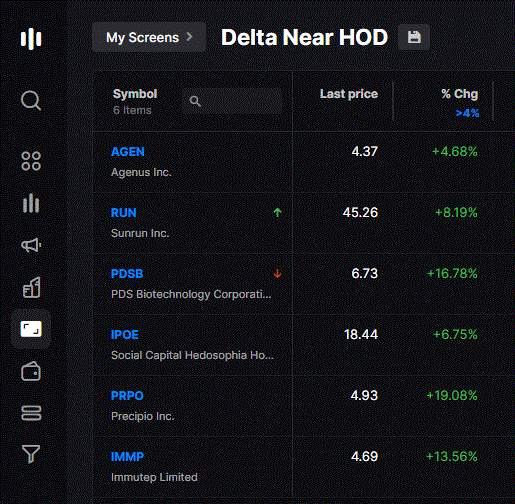Click Precipio Inc. company name
Viewport: 515px width, 504px height.
[x=143, y=416]
